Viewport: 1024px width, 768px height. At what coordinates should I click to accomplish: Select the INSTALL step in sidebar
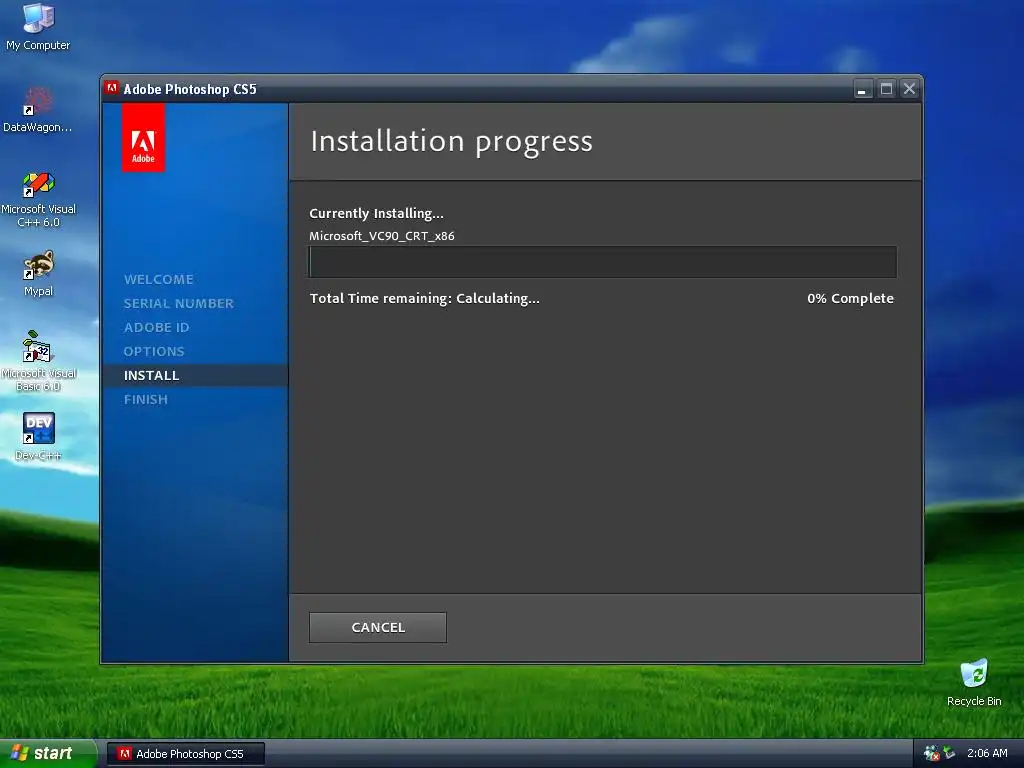[x=152, y=376]
